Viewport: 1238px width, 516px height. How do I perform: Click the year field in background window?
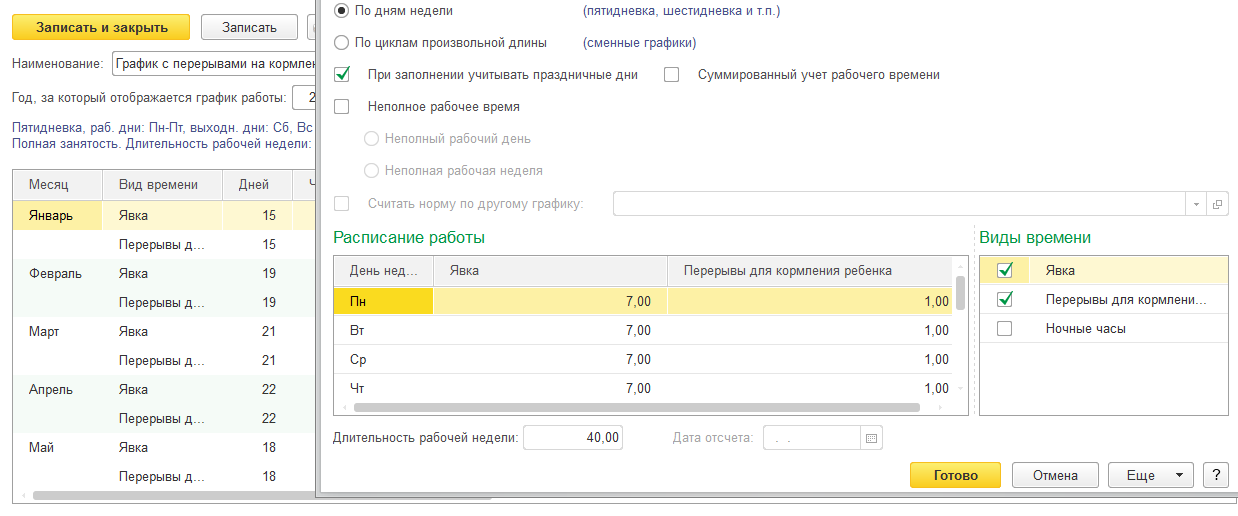point(304,98)
